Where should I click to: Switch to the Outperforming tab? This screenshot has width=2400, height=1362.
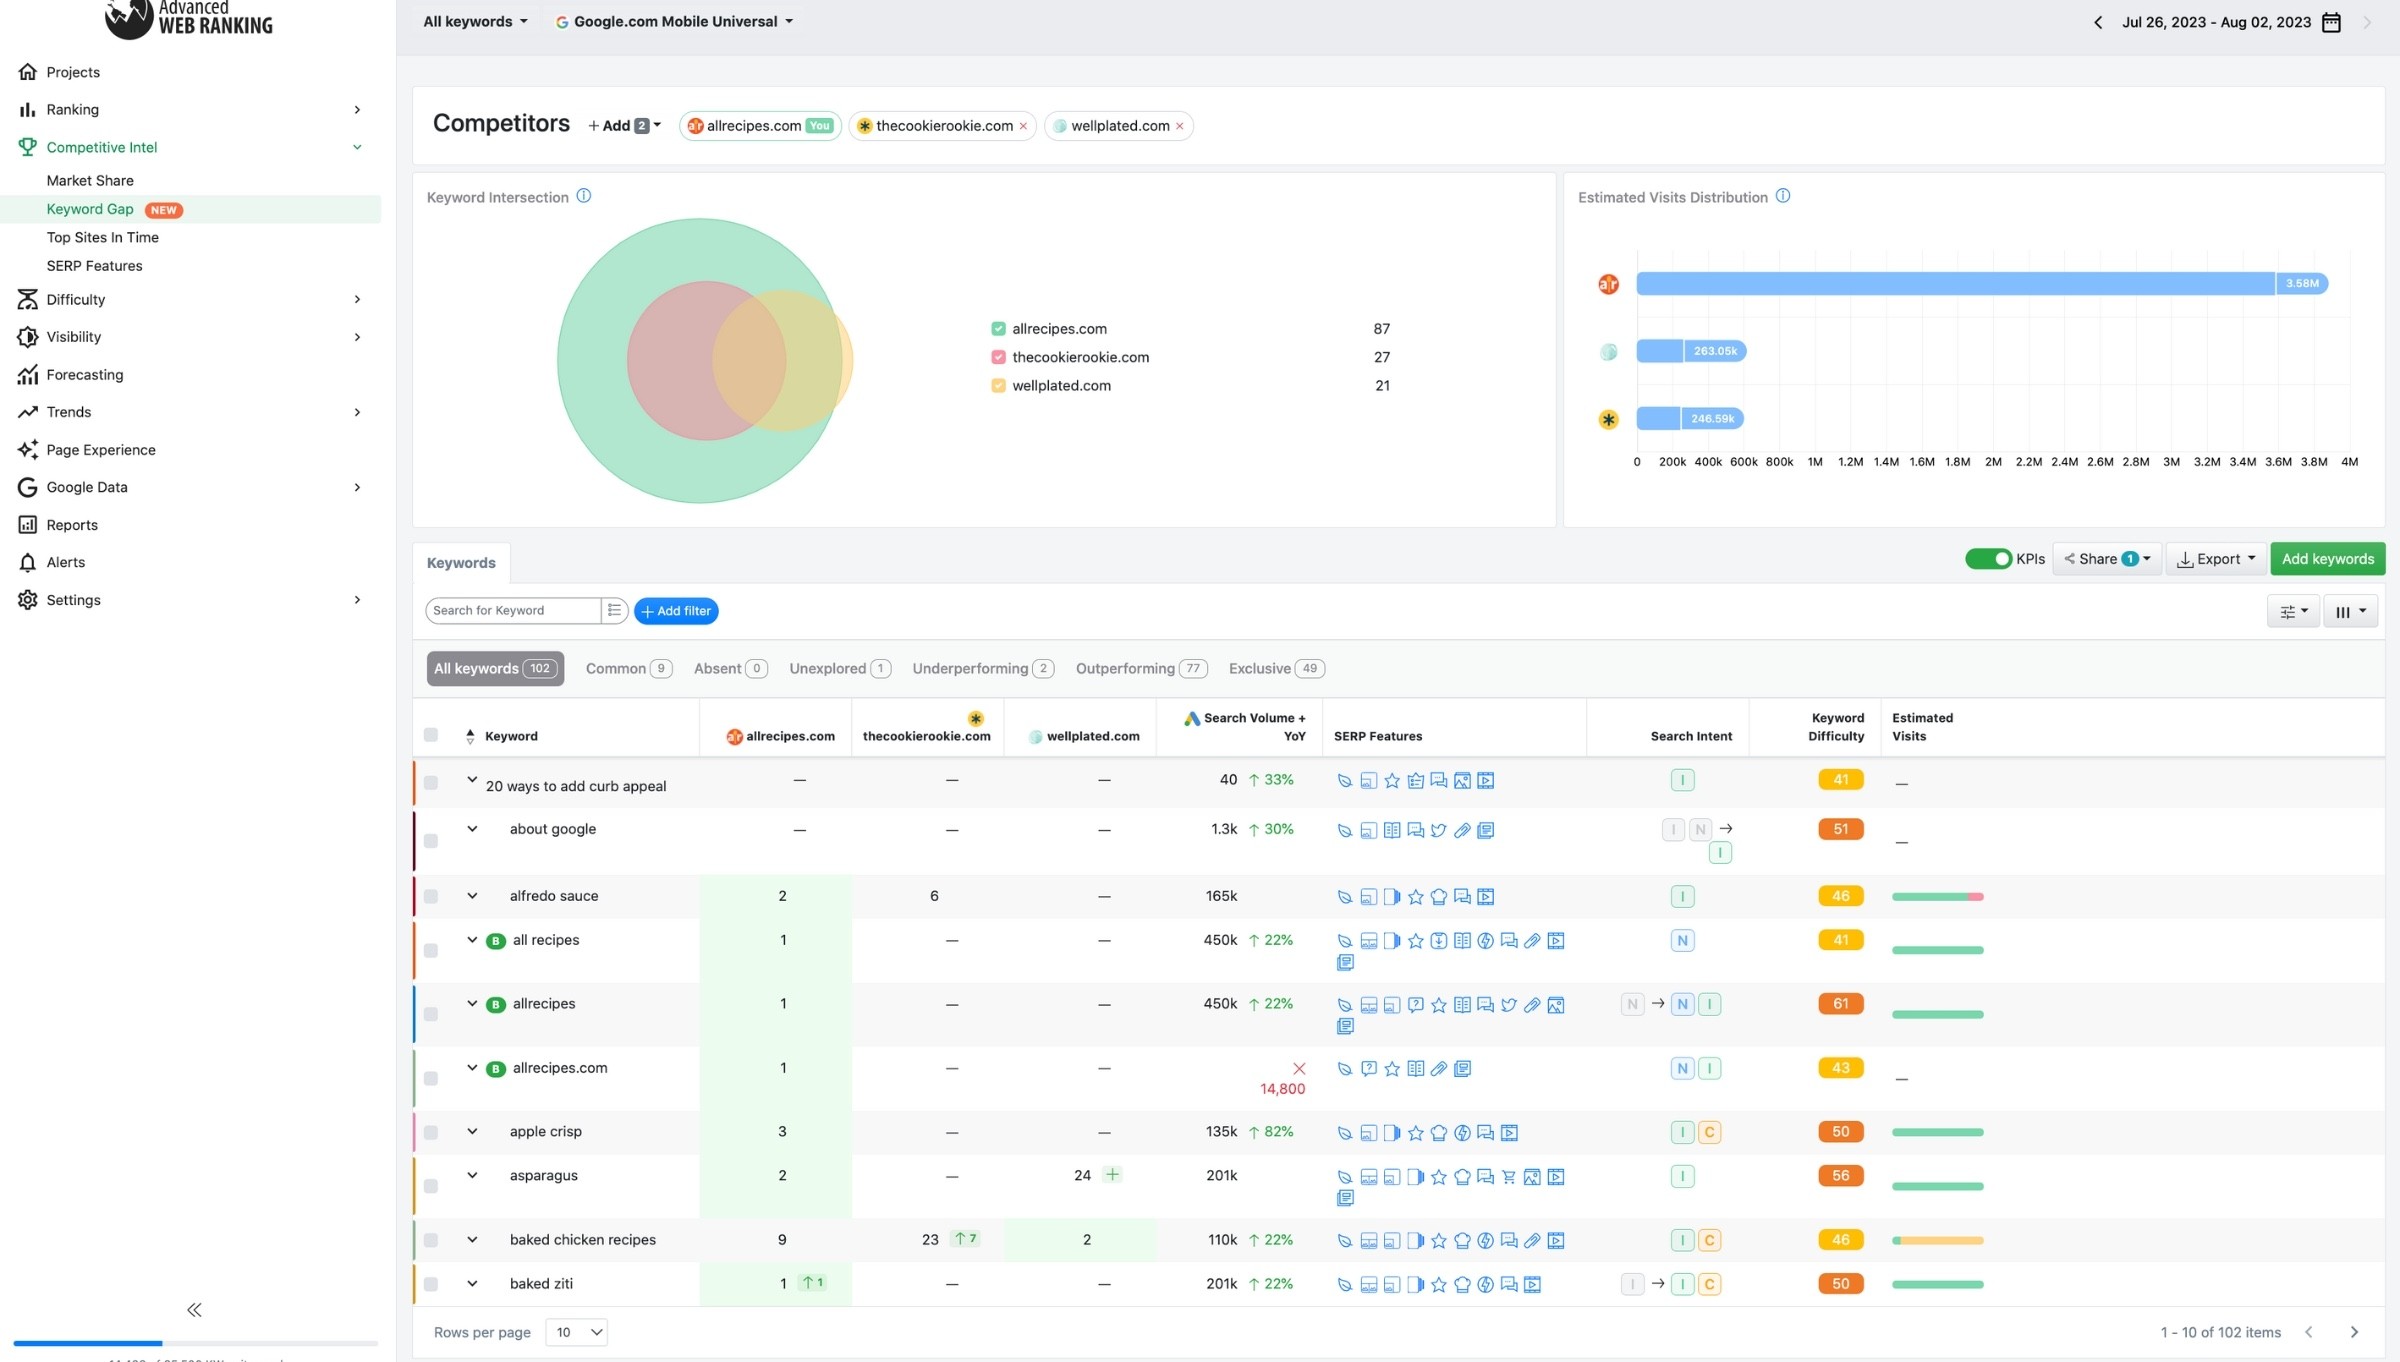click(1141, 669)
